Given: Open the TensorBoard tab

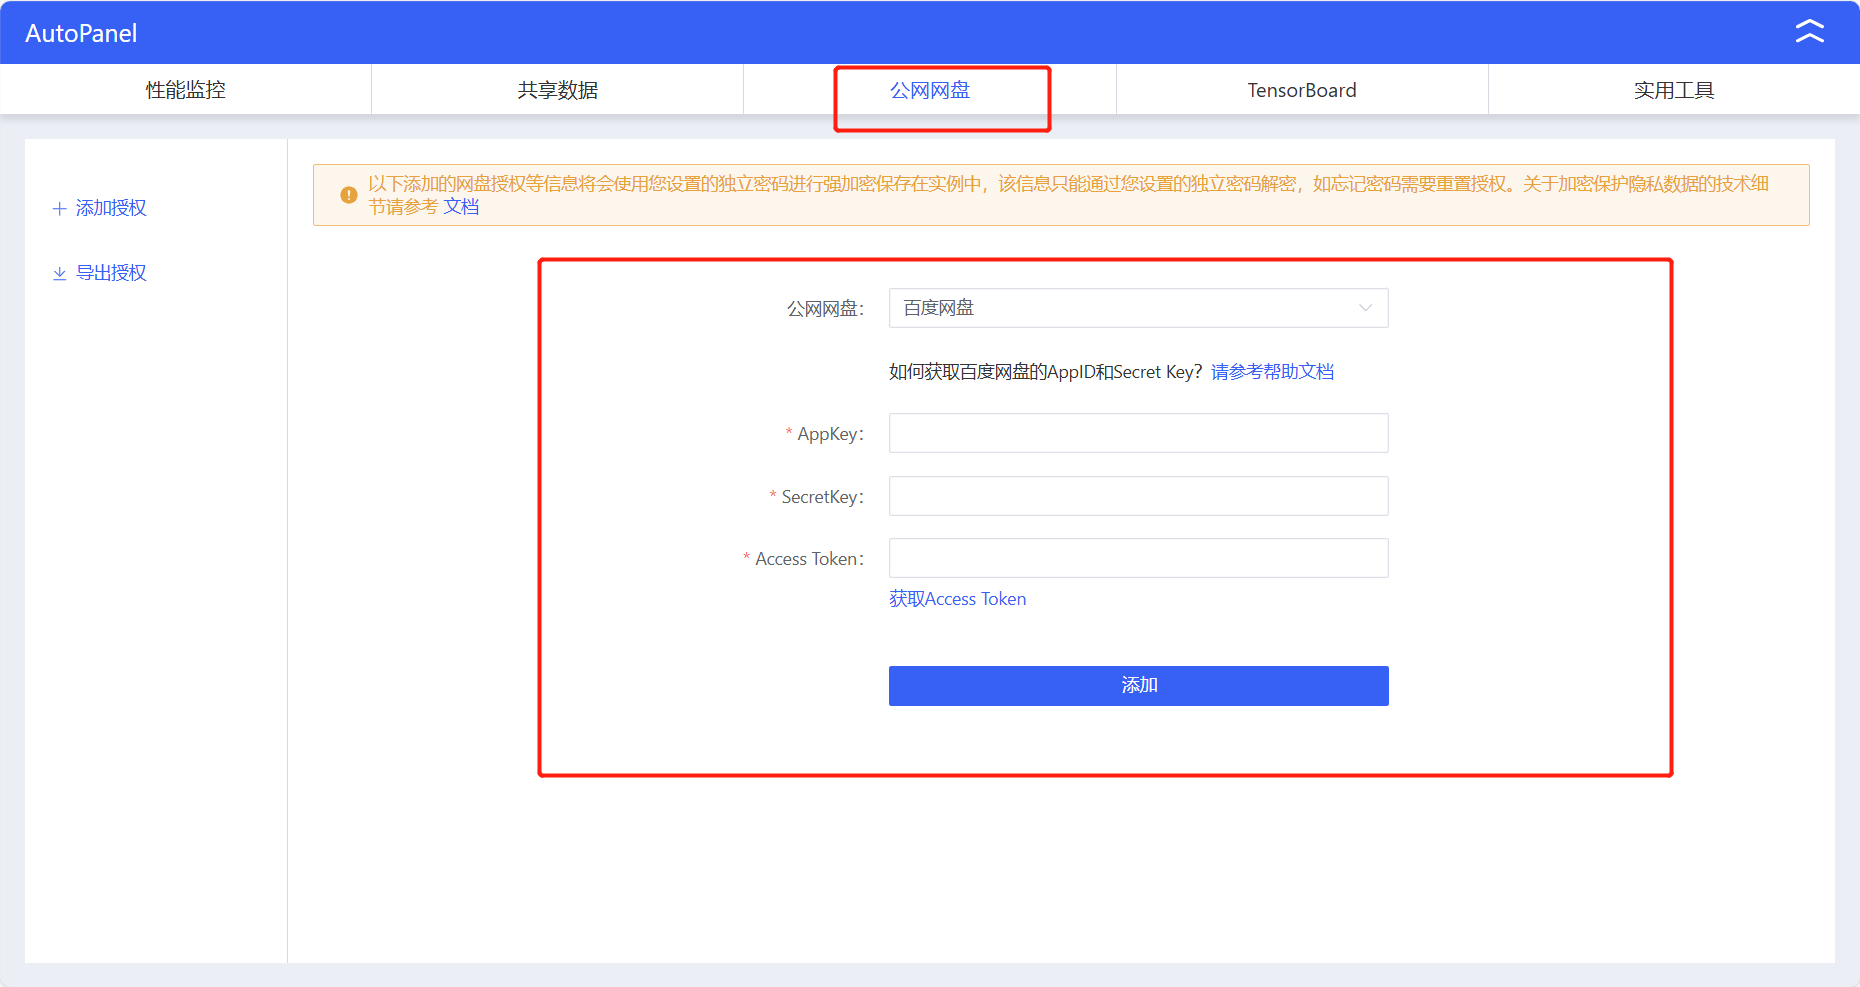Looking at the screenshot, I should click(1302, 90).
